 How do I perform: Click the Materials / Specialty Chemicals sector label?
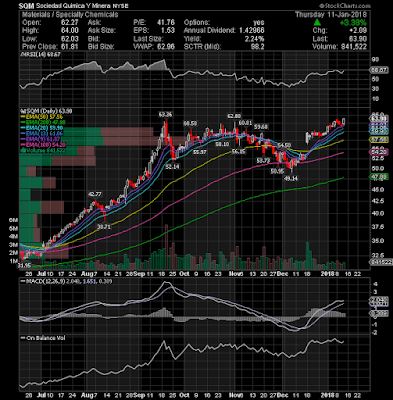click(70, 15)
